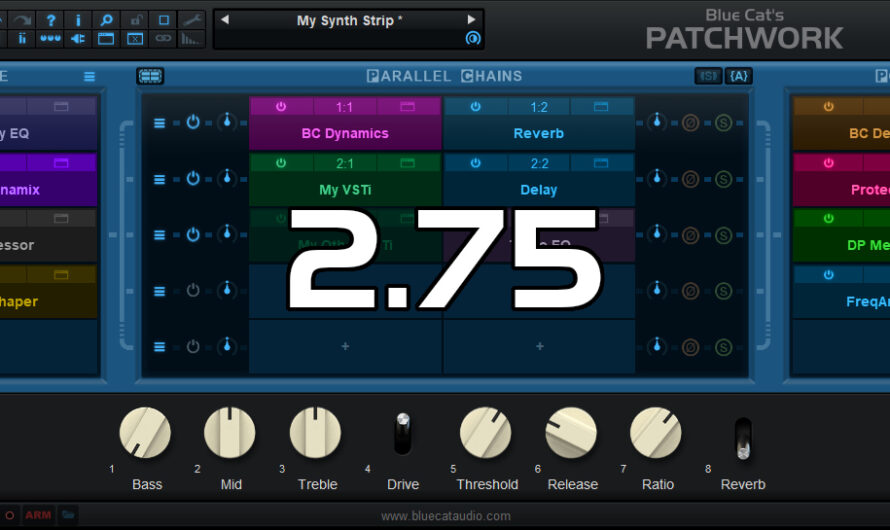Click the level meter bars icon
Viewport: 890px width, 530px height.
(191, 39)
